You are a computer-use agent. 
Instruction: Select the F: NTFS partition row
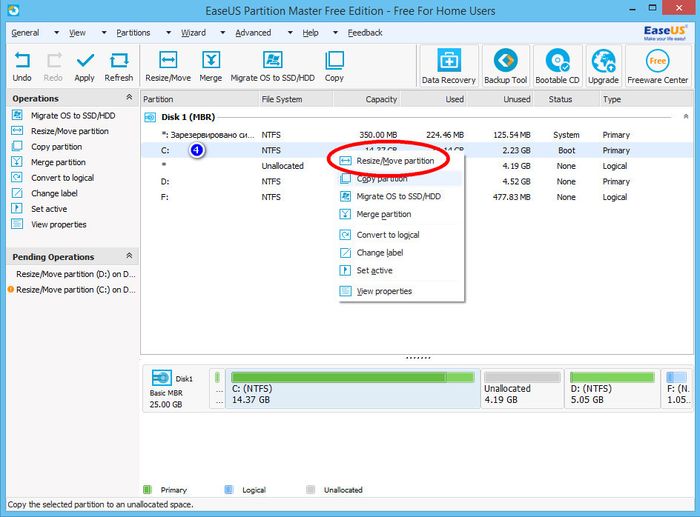pos(417,197)
